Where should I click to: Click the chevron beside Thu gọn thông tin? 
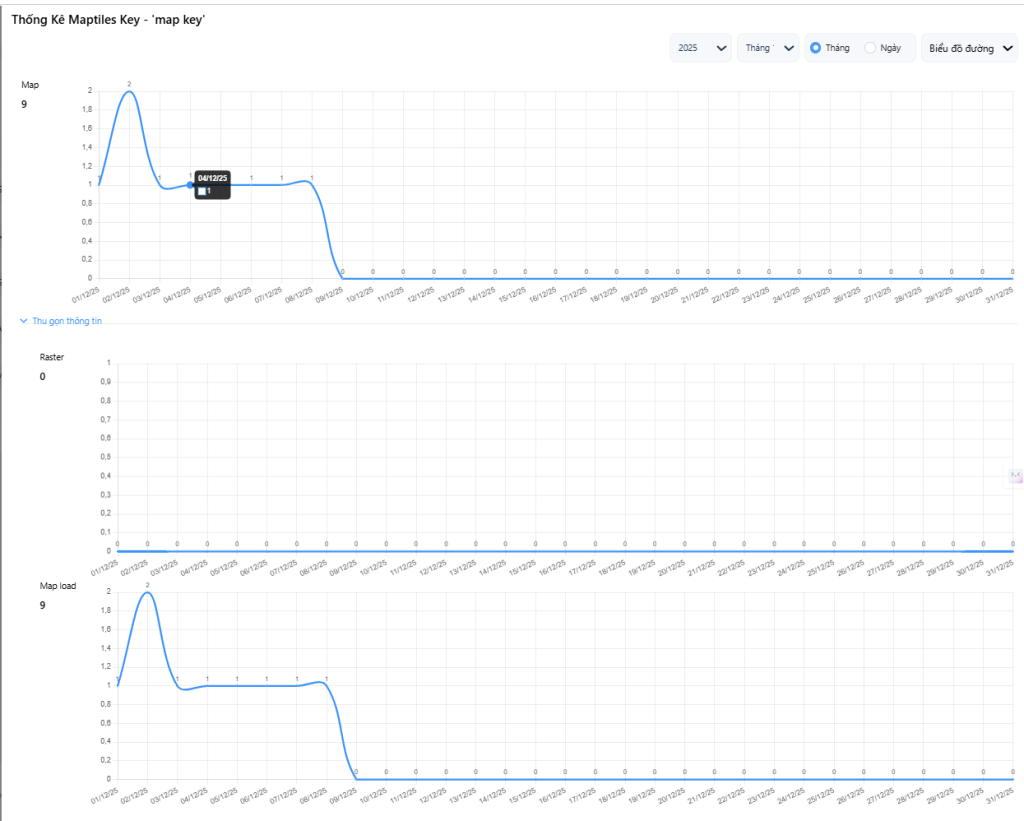tap(24, 321)
